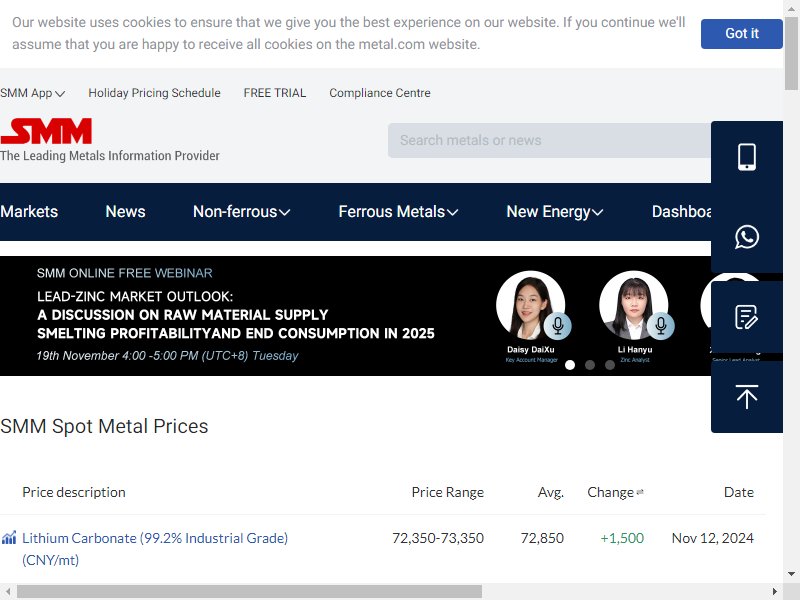Viewport: 800px width, 600px height.
Task: Open the Markets nav item
Action: tap(29, 212)
